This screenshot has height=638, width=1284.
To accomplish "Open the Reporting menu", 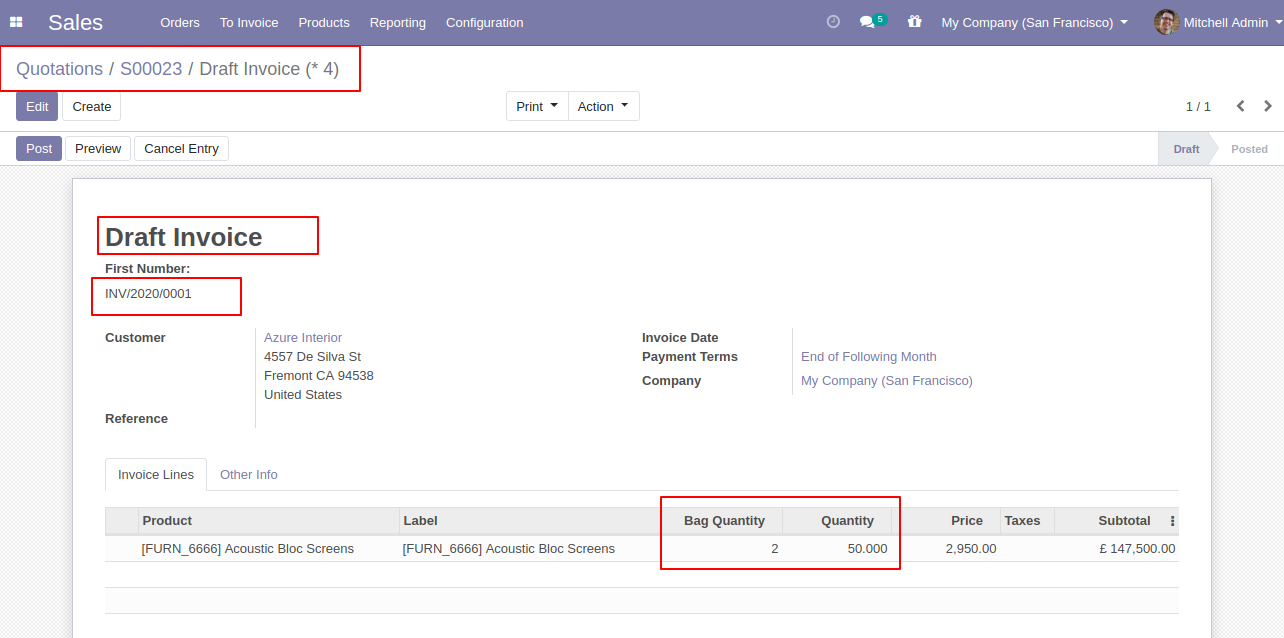I will coord(397,22).
